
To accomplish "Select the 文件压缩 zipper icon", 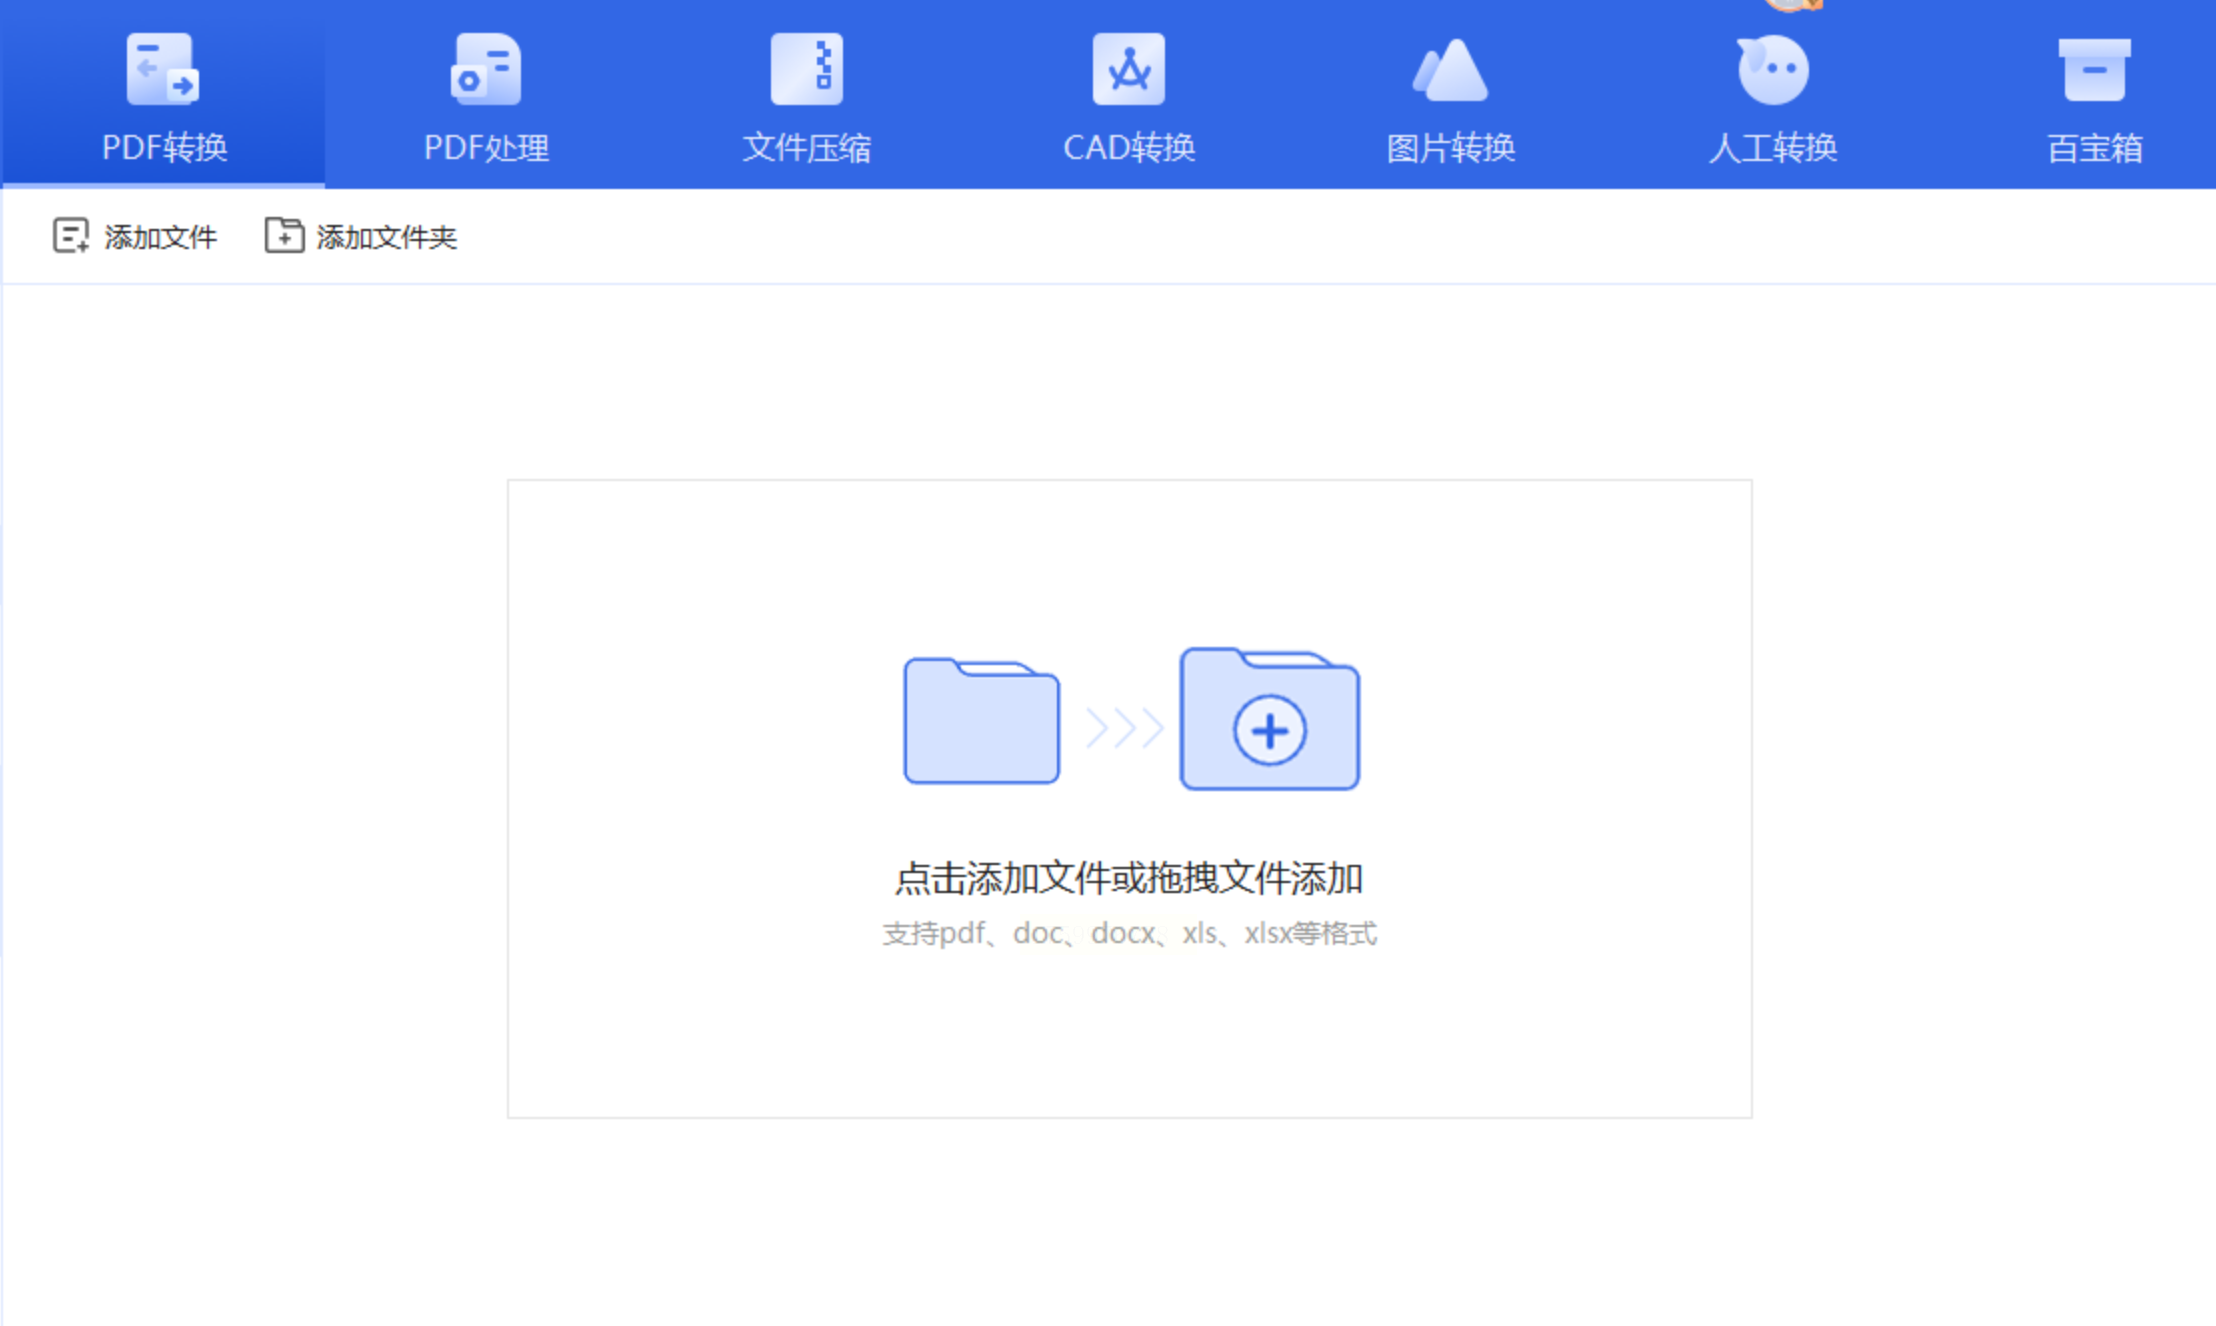I will [807, 69].
